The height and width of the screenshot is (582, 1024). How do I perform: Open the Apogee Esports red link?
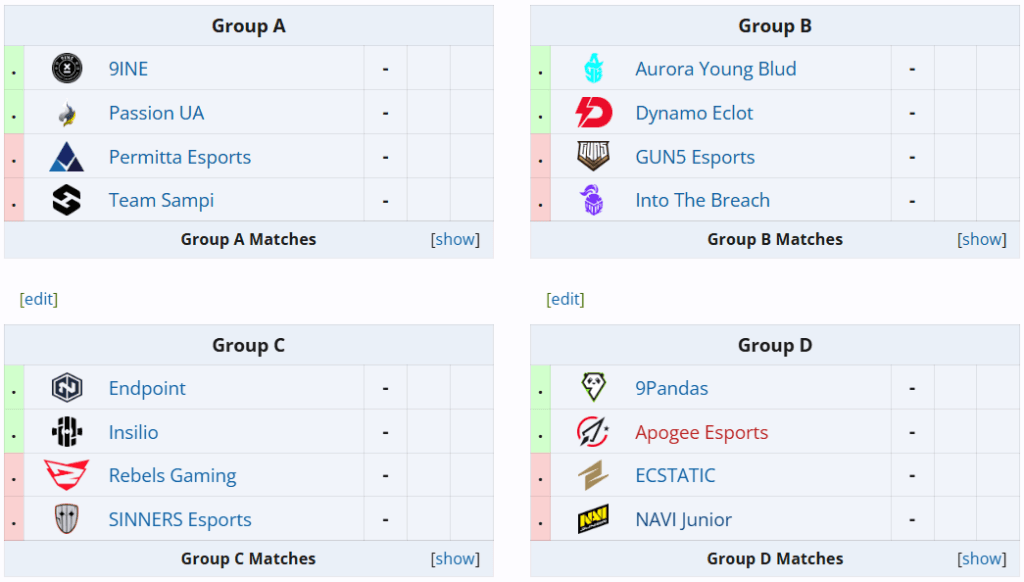701,432
